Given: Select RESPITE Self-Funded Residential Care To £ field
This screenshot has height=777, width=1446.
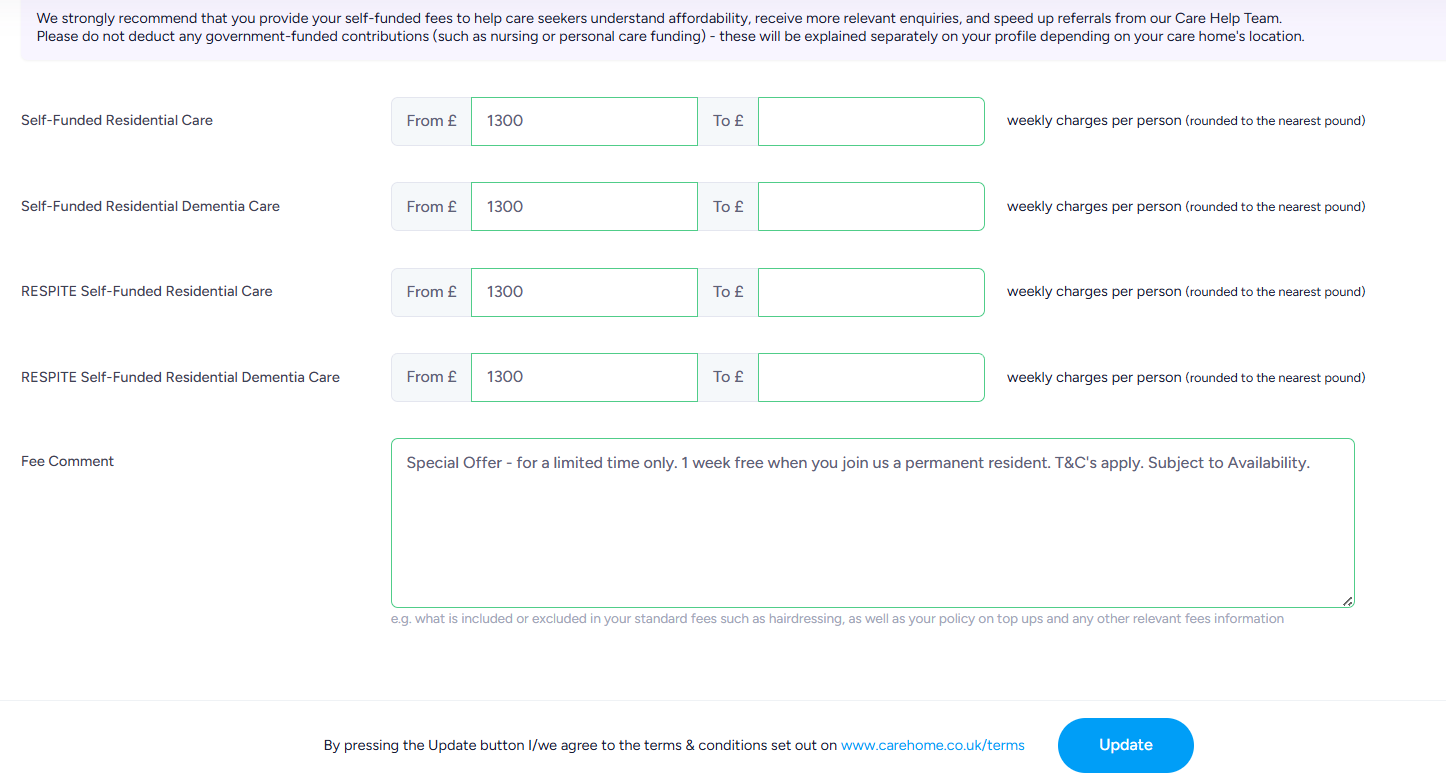Looking at the screenshot, I should click(871, 292).
